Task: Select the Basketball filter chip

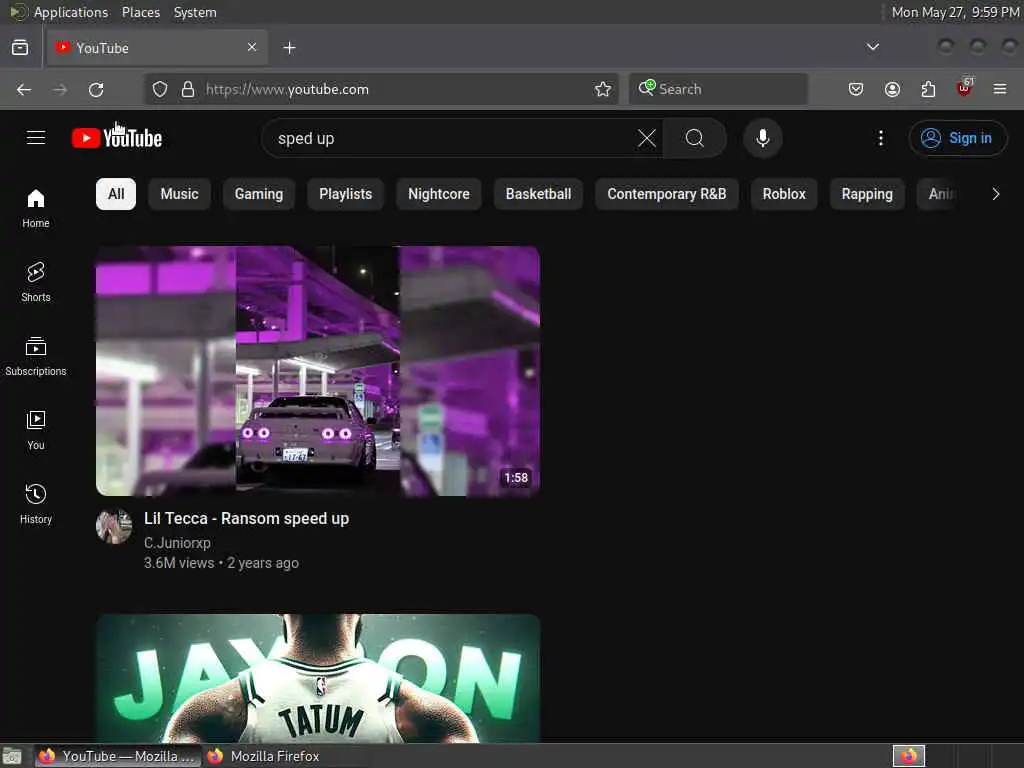Action: pyautogui.click(x=539, y=194)
